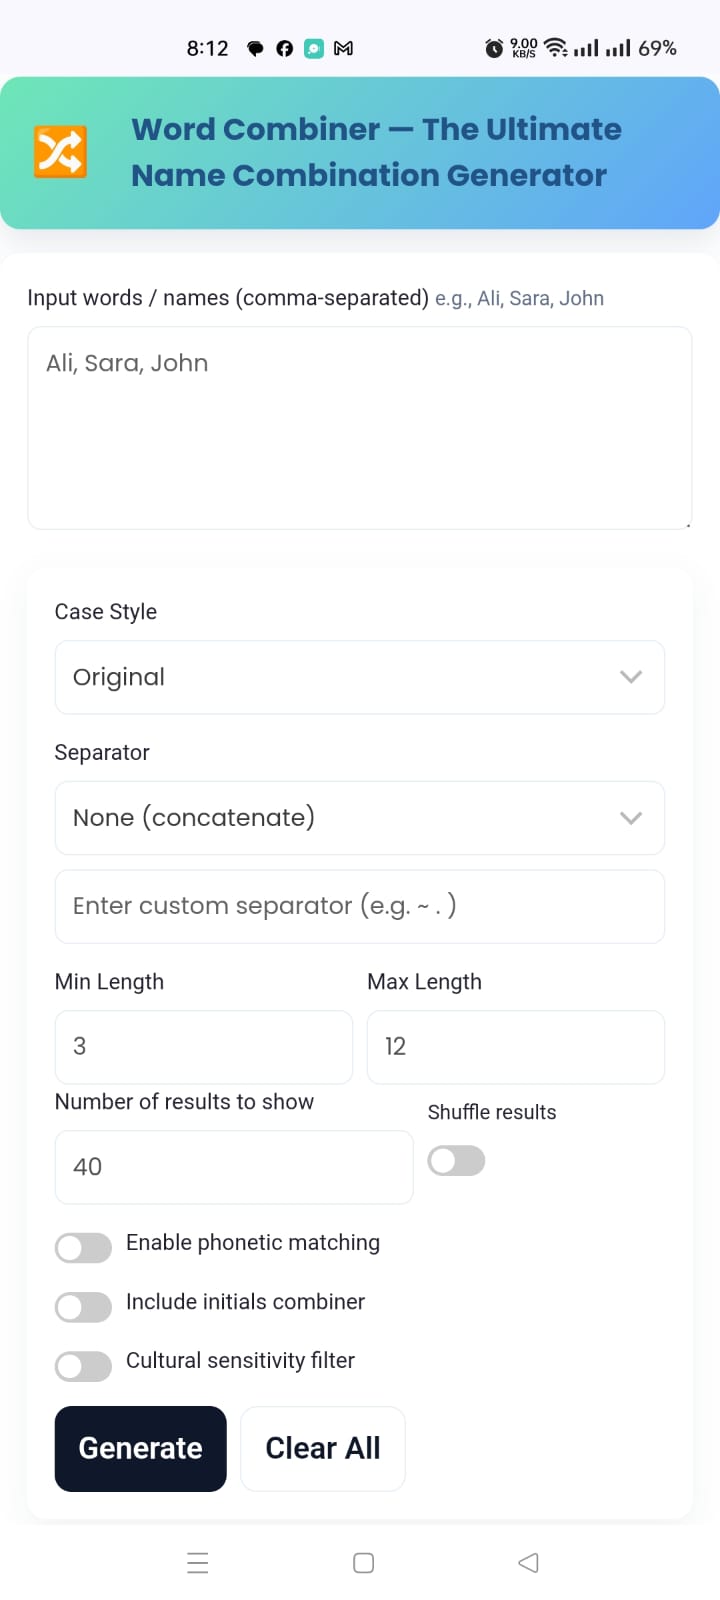The image size is (720, 1600).
Task: Click the shuffle icon in the app header
Action: [60, 151]
